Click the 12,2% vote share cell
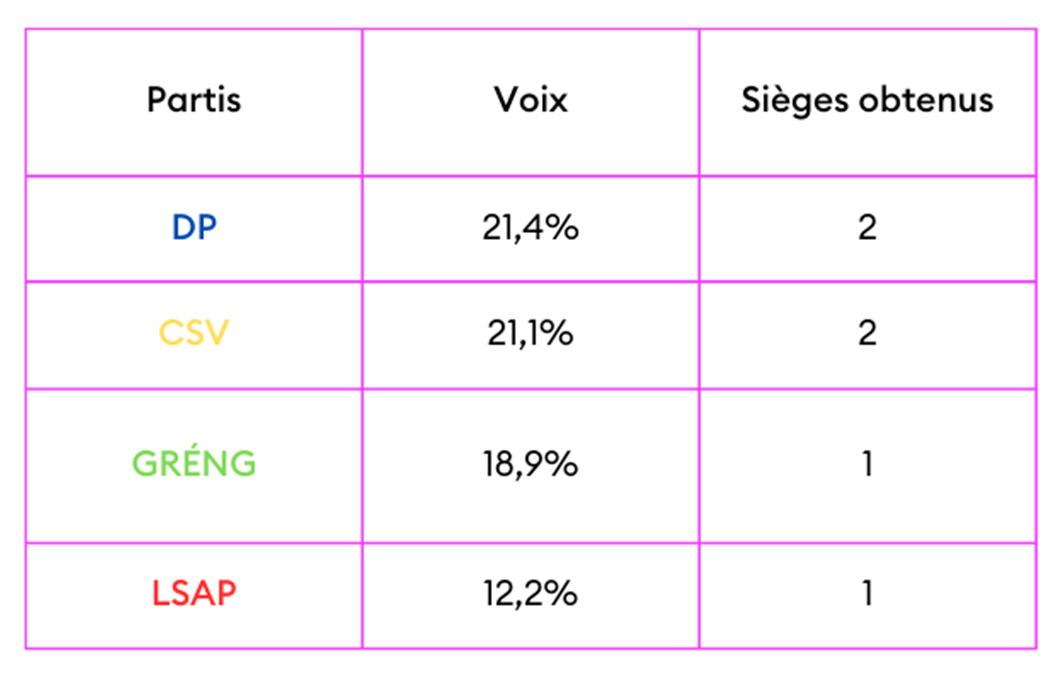 point(530,594)
